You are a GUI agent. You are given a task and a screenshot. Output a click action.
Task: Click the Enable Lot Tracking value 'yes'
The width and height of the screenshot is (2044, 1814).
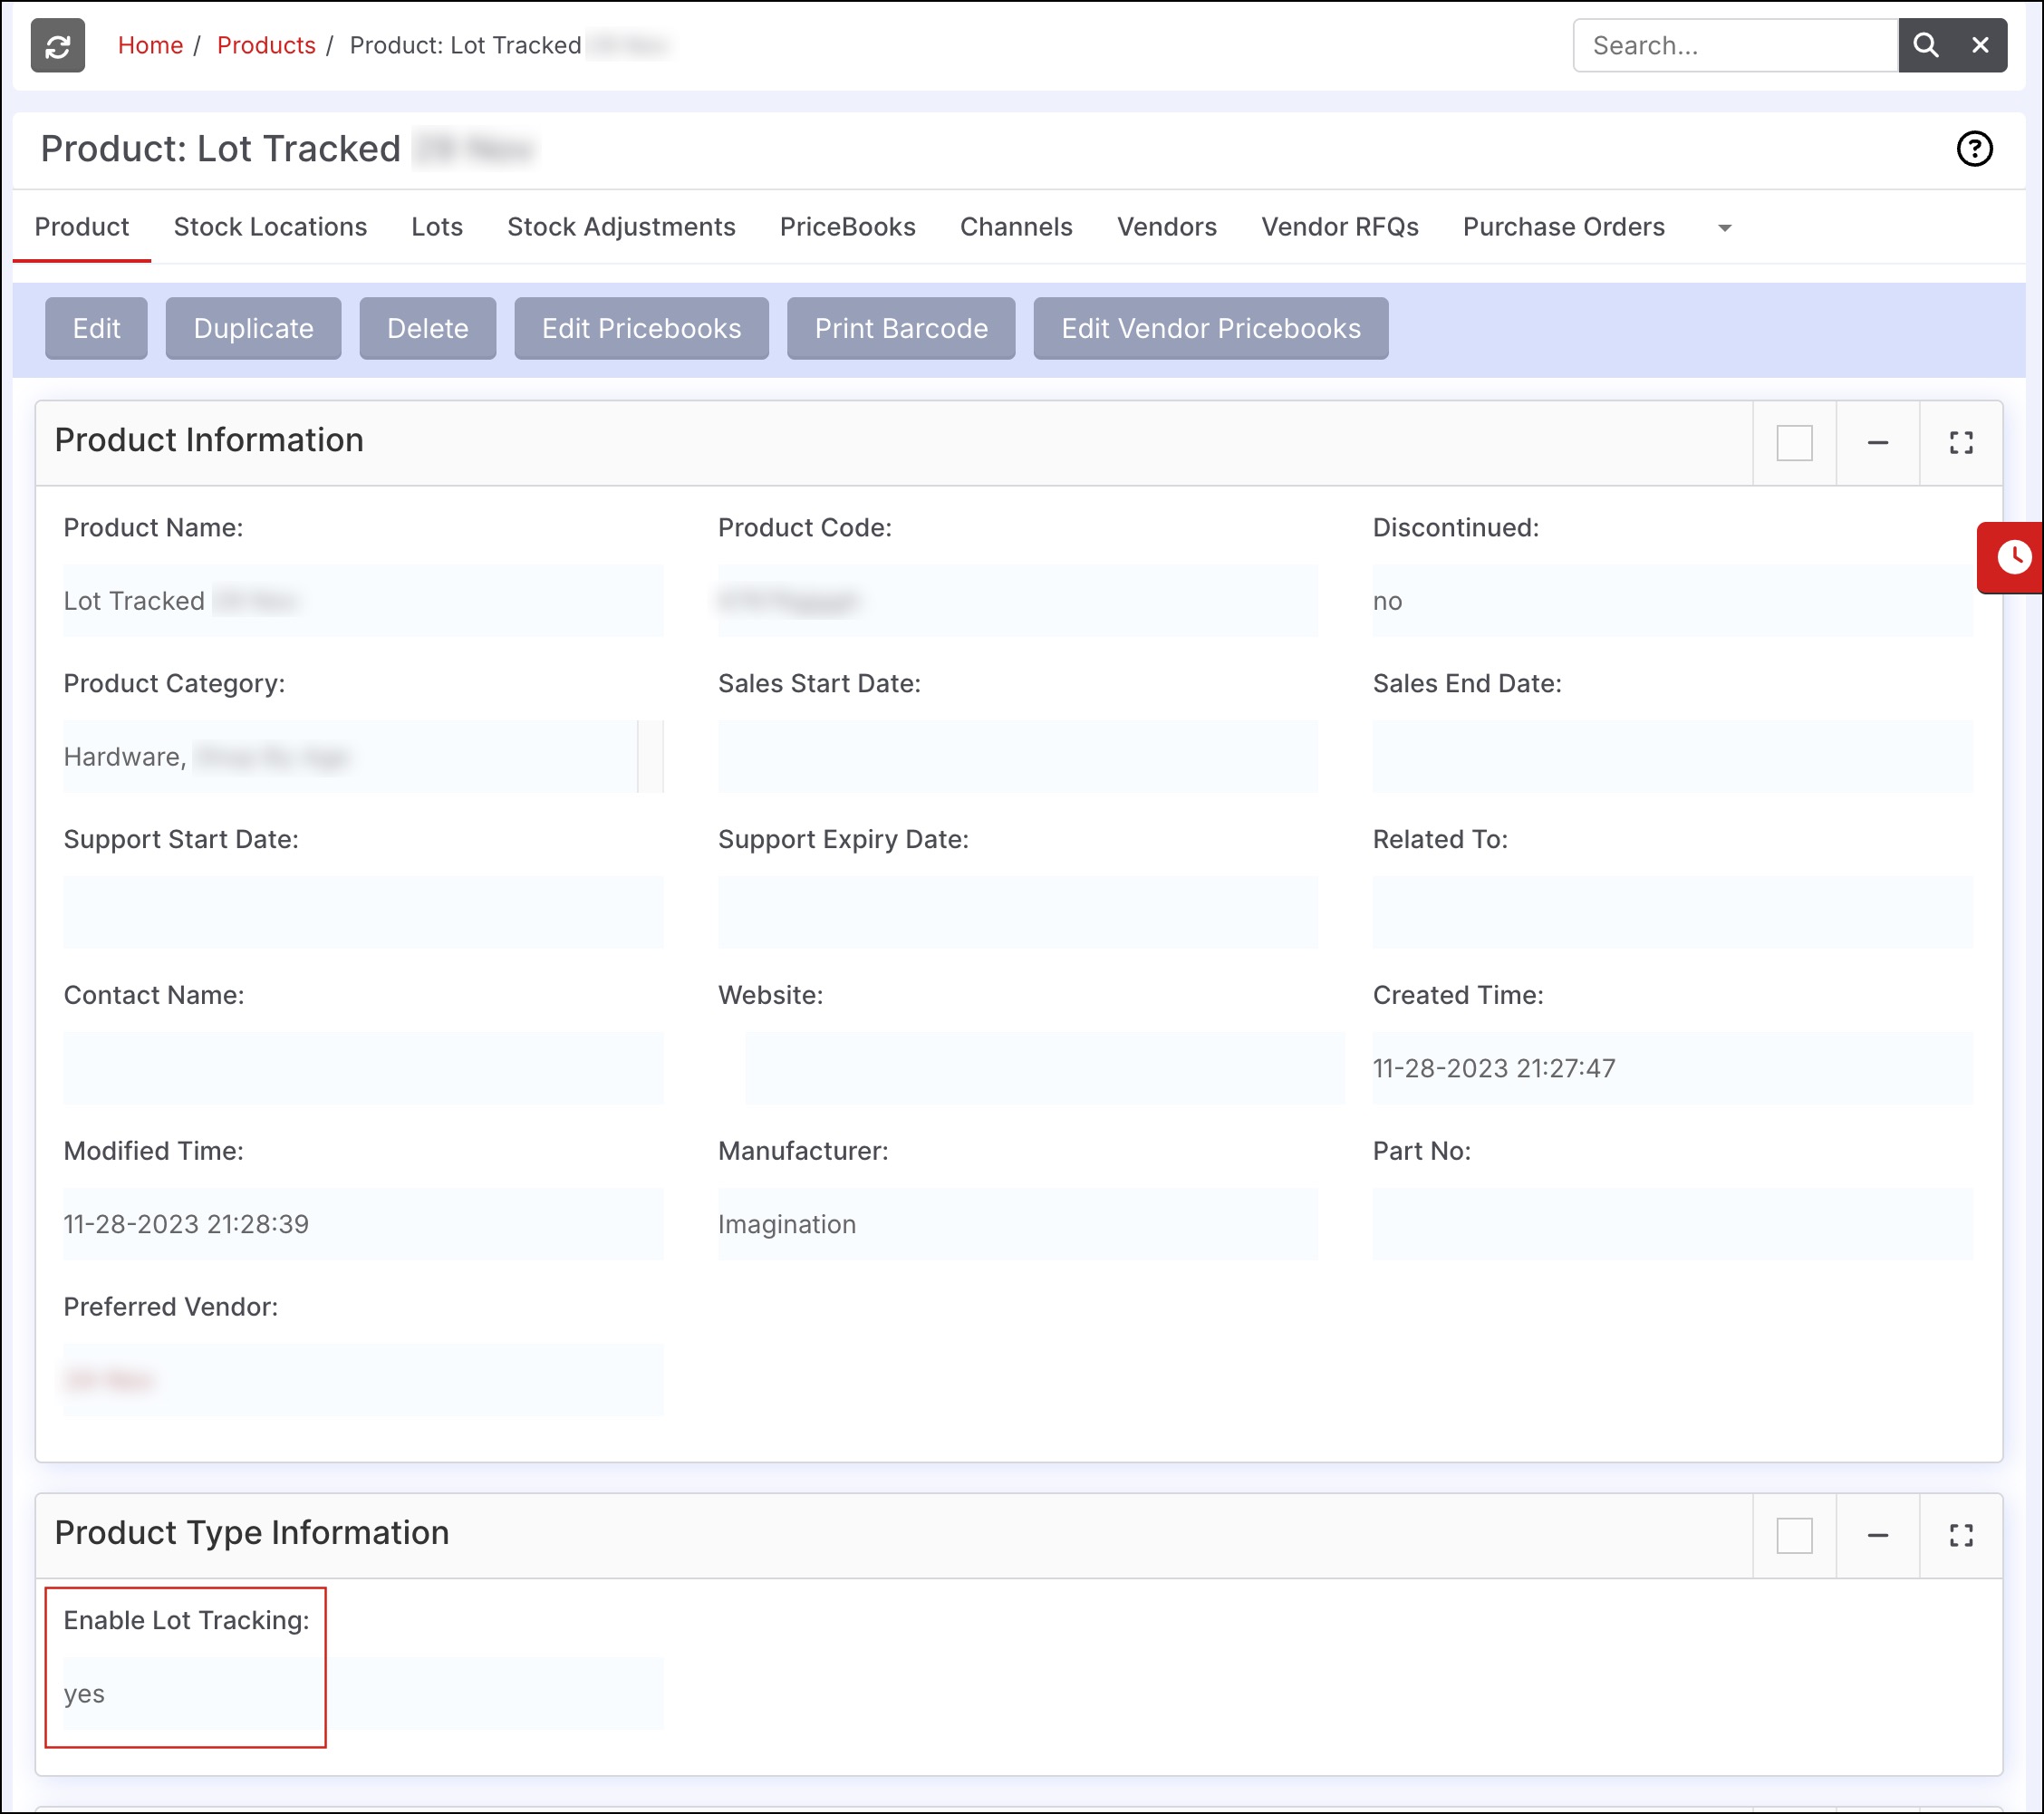[x=84, y=1694]
